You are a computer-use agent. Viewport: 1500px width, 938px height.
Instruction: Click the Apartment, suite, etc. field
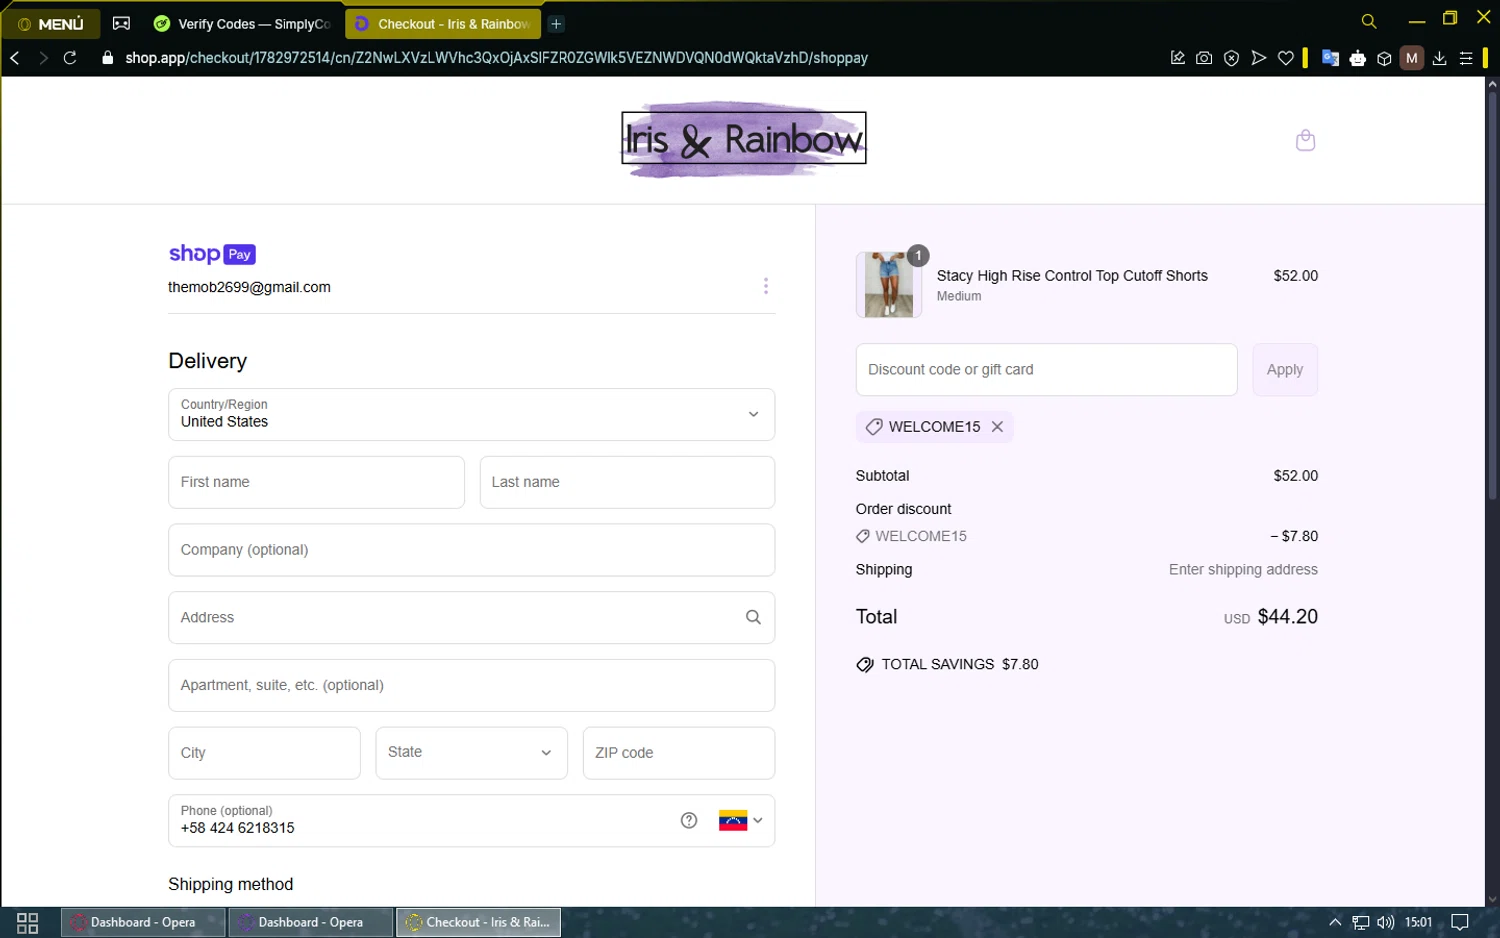point(471,685)
